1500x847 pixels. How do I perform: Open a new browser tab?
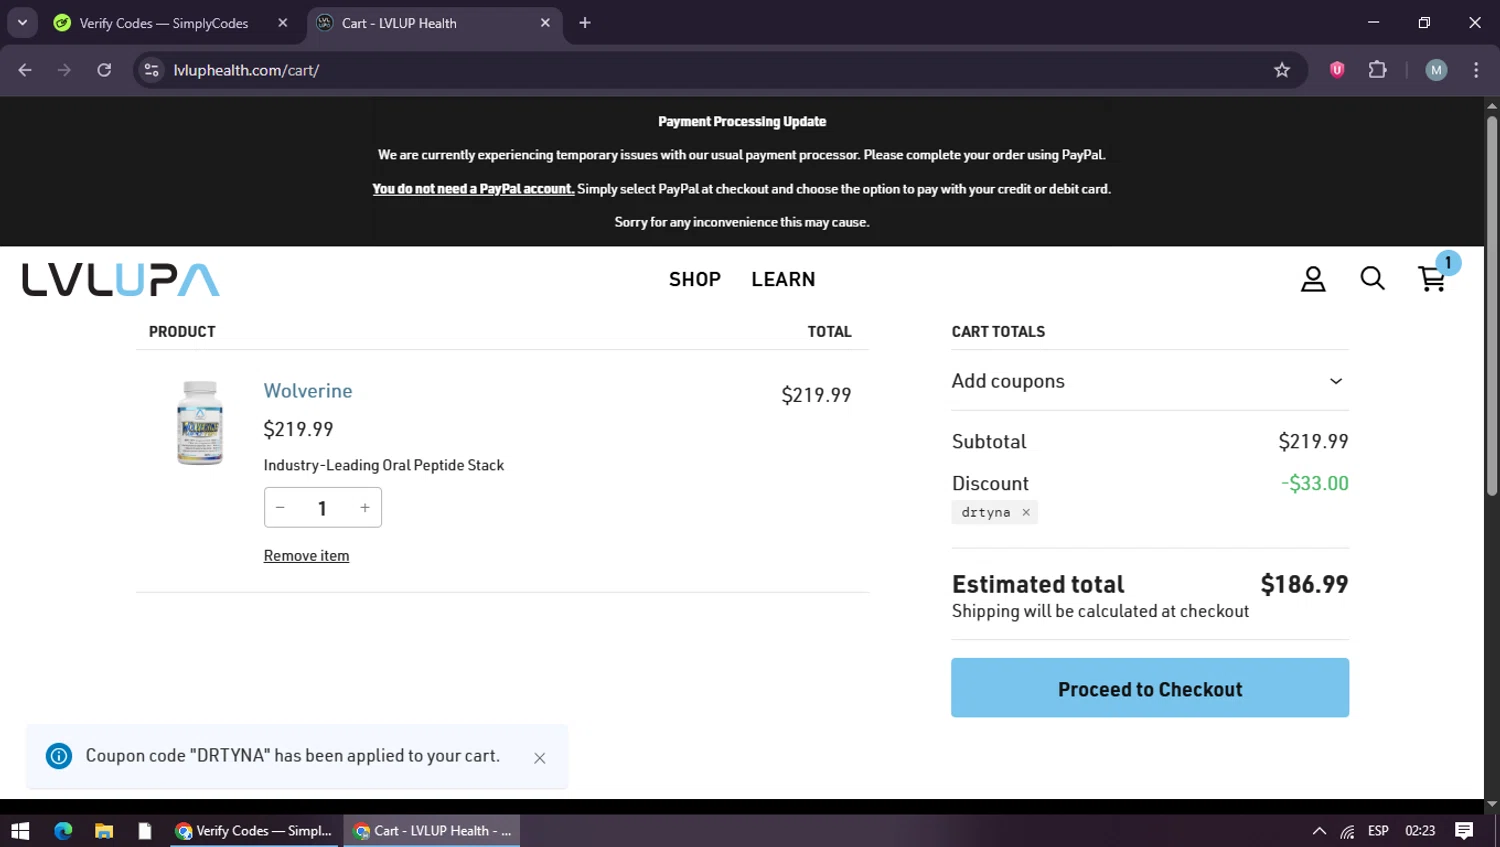[x=585, y=23]
